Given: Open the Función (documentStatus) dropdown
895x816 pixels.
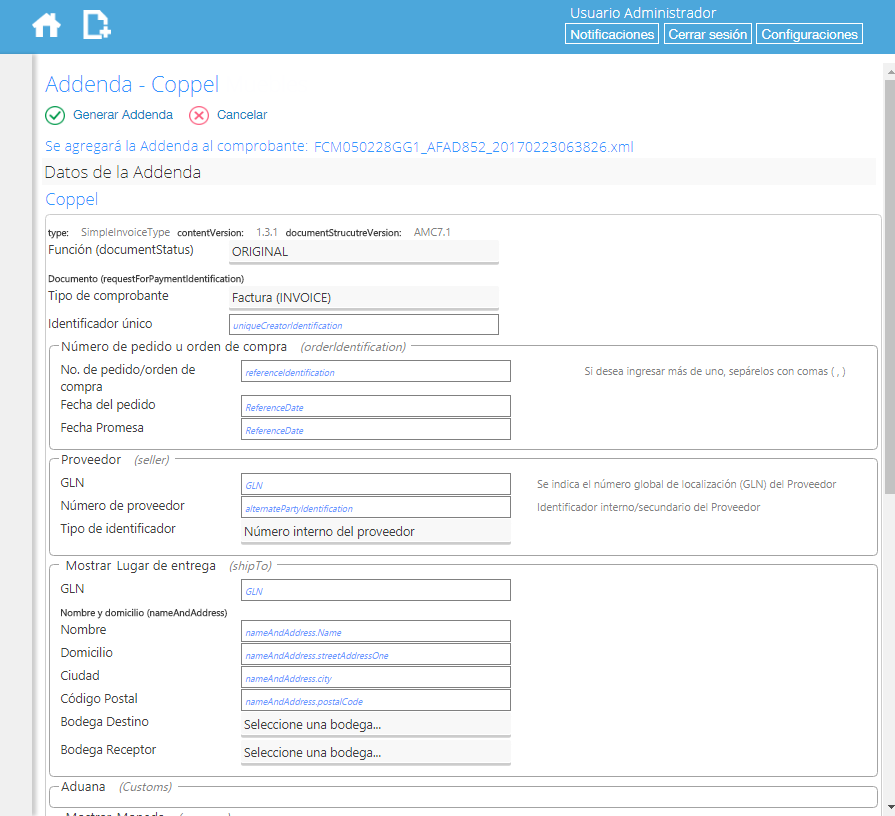Looking at the screenshot, I should (x=364, y=252).
